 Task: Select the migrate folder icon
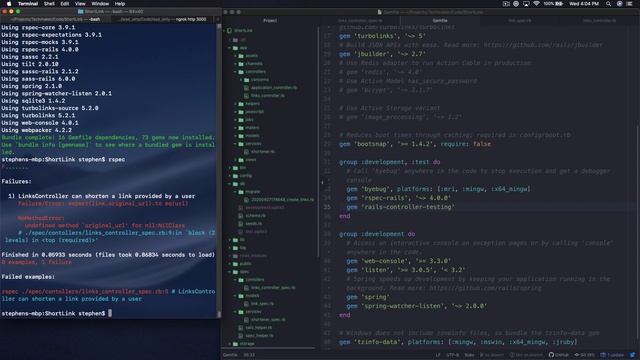pyautogui.click(x=241, y=192)
